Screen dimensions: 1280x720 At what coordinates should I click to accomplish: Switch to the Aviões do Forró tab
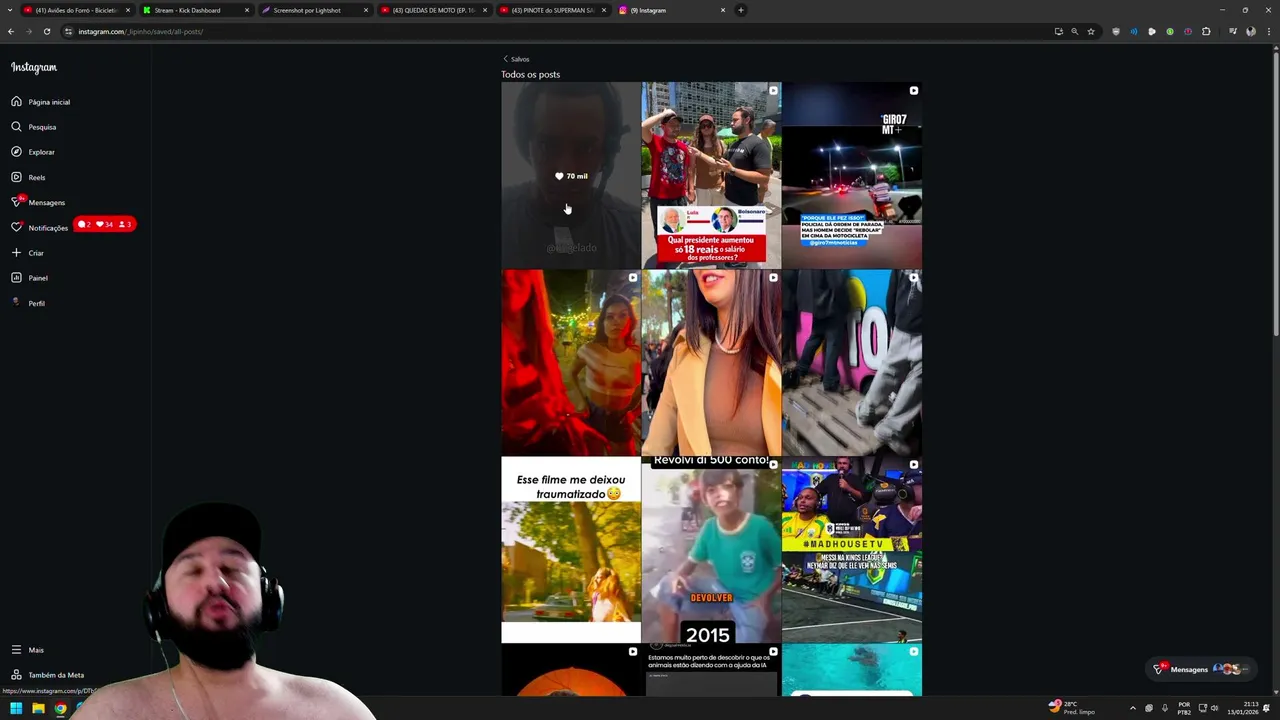coord(77,10)
